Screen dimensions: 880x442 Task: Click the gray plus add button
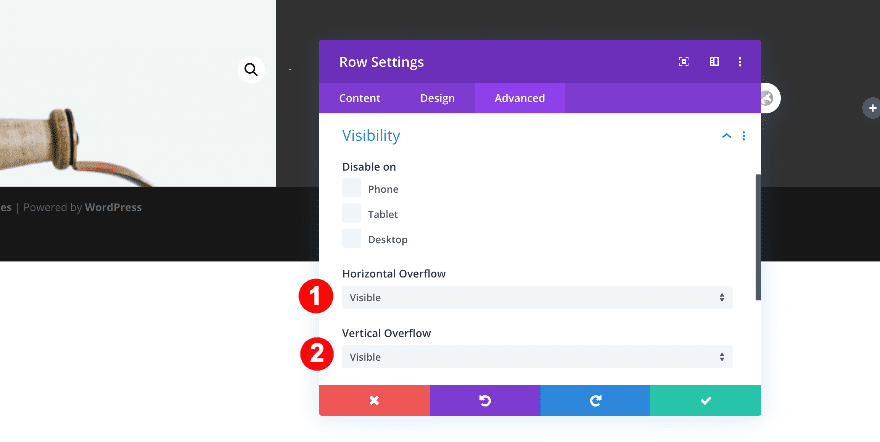[x=872, y=108]
